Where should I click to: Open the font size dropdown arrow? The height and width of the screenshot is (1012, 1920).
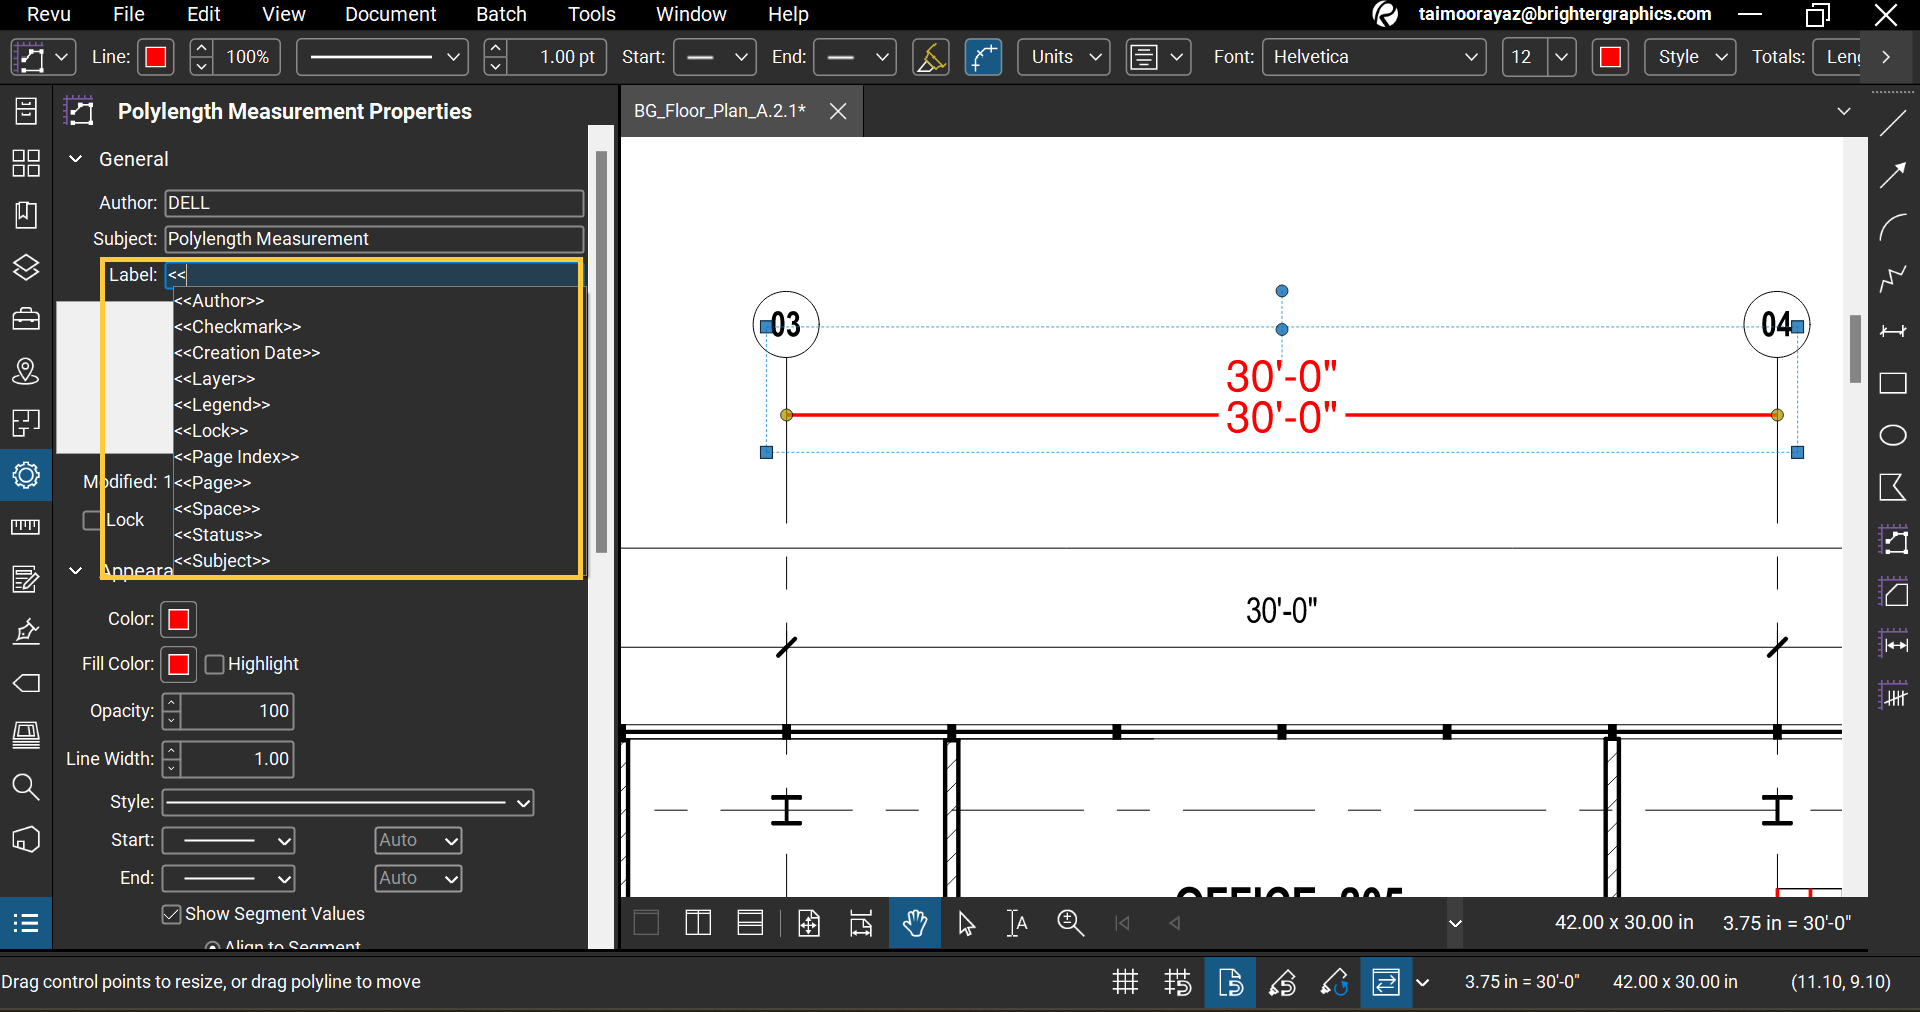click(1561, 57)
